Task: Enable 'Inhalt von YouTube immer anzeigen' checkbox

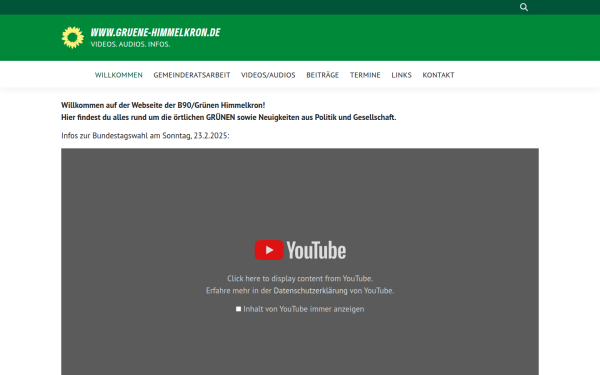Action: 238,309
